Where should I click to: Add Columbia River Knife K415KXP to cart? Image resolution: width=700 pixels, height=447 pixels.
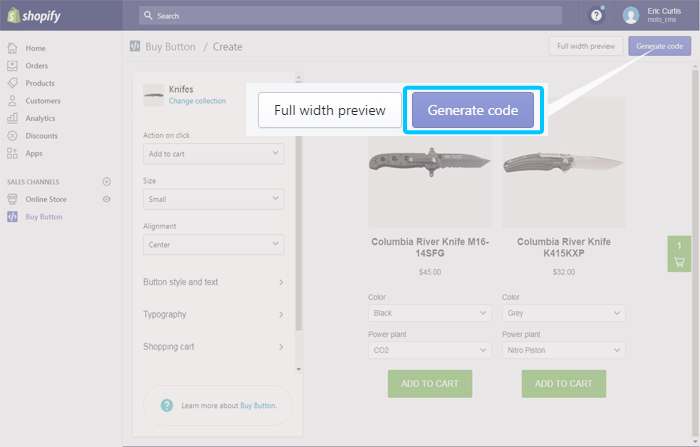point(563,384)
